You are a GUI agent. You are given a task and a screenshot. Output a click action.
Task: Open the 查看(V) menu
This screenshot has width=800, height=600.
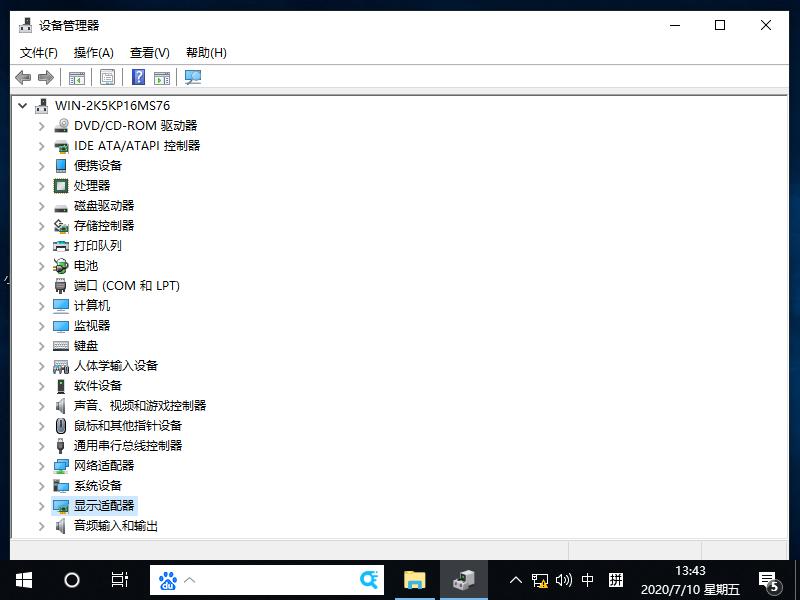(150, 52)
